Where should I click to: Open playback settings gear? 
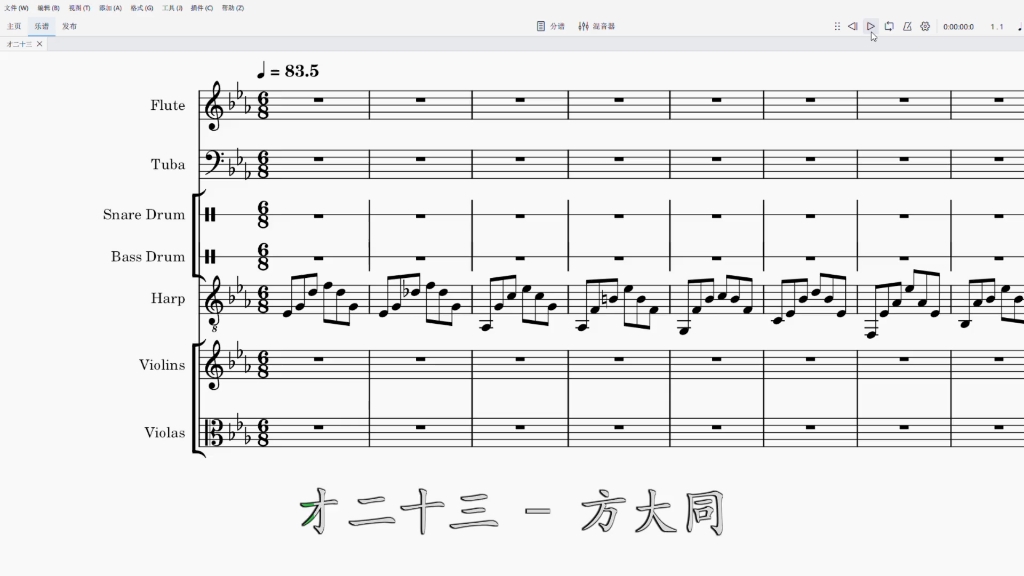(x=925, y=26)
